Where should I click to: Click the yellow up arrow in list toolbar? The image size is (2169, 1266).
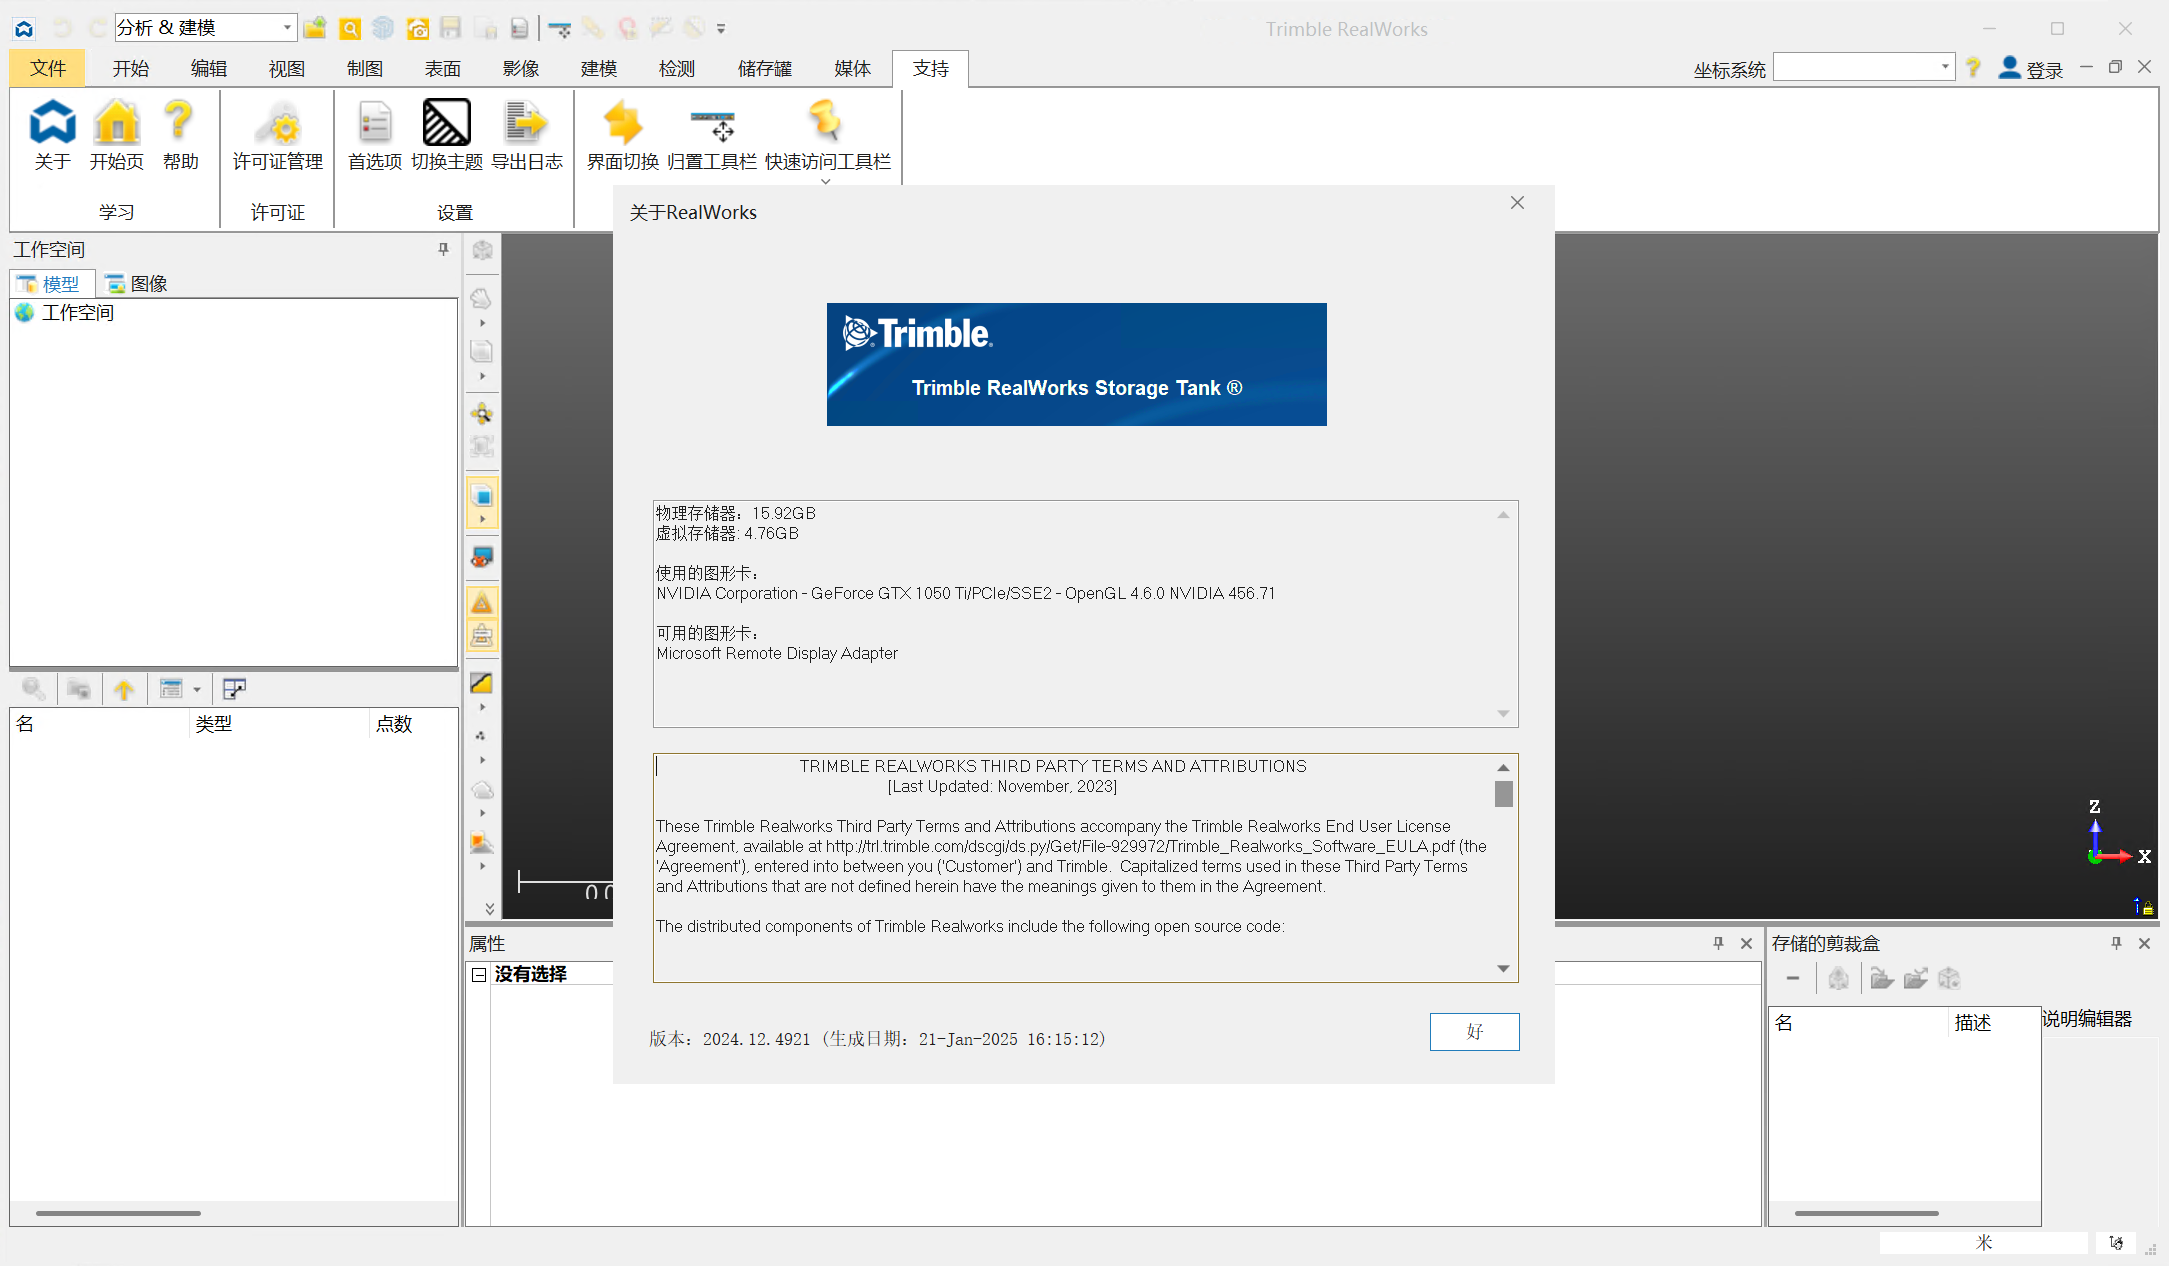coord(124,689)
